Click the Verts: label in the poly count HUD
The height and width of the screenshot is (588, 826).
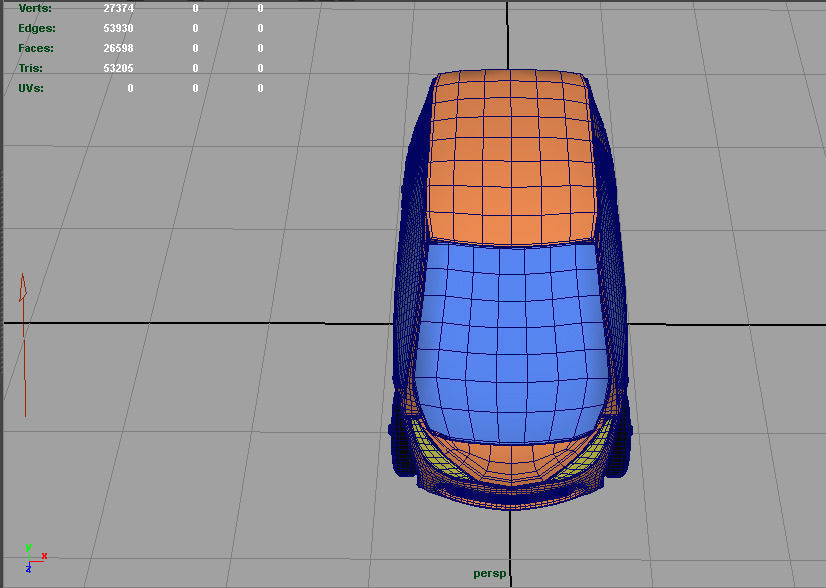click(35, 8)
